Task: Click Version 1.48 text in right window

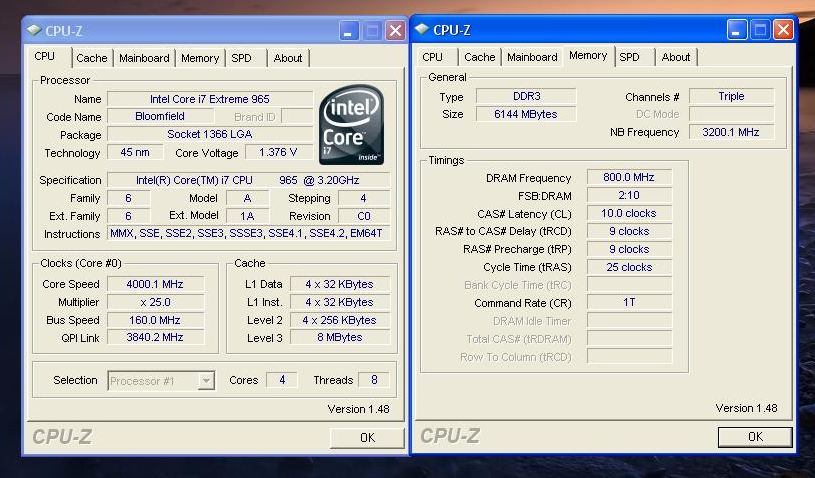Action: pyautogui.click(x=746, y=408)
